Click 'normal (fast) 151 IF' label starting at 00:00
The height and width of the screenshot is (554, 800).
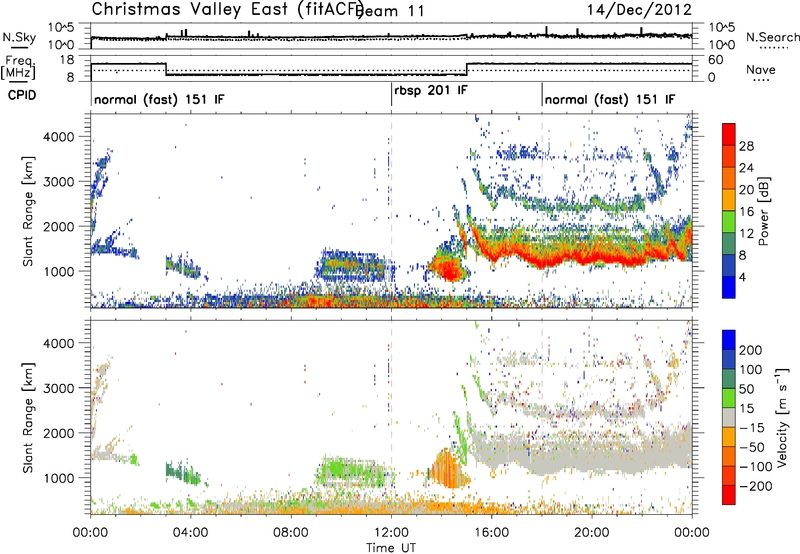[x=159, y=99]
